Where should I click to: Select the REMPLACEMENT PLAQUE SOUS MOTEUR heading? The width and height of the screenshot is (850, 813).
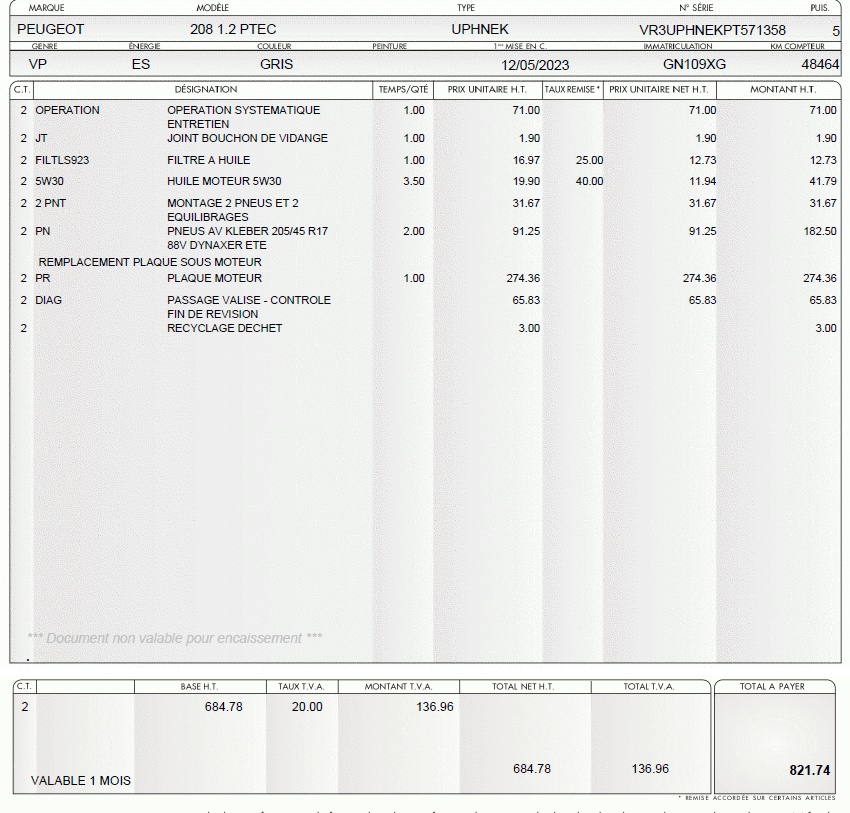[x=150, y=262]
